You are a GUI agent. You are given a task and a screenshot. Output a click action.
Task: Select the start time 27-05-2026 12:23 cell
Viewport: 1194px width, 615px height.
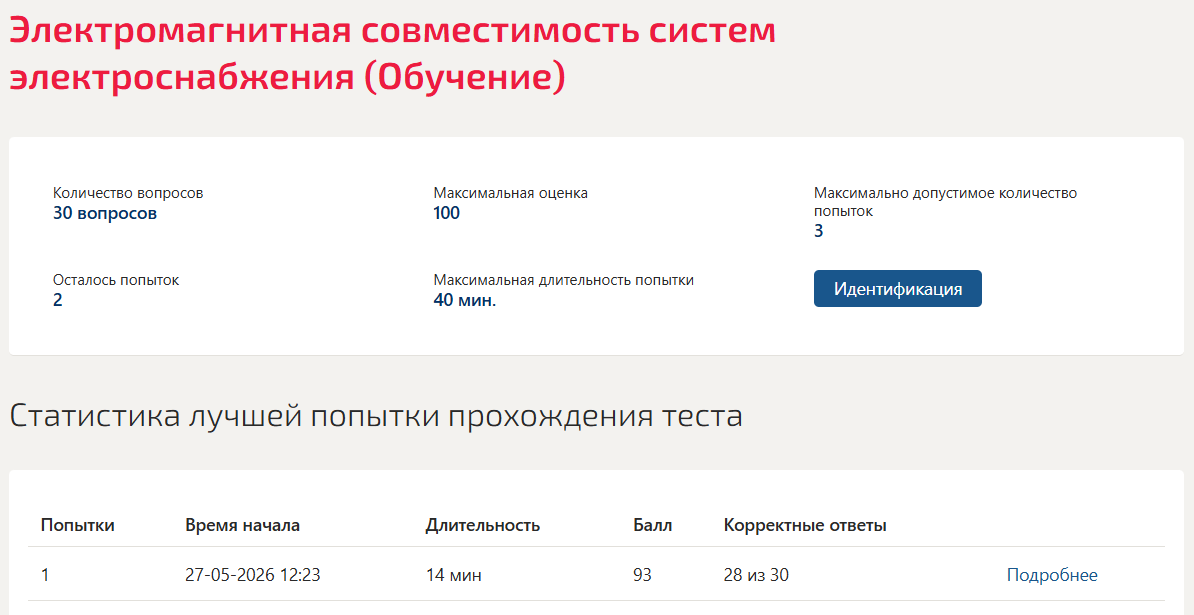tap(253, 575)
